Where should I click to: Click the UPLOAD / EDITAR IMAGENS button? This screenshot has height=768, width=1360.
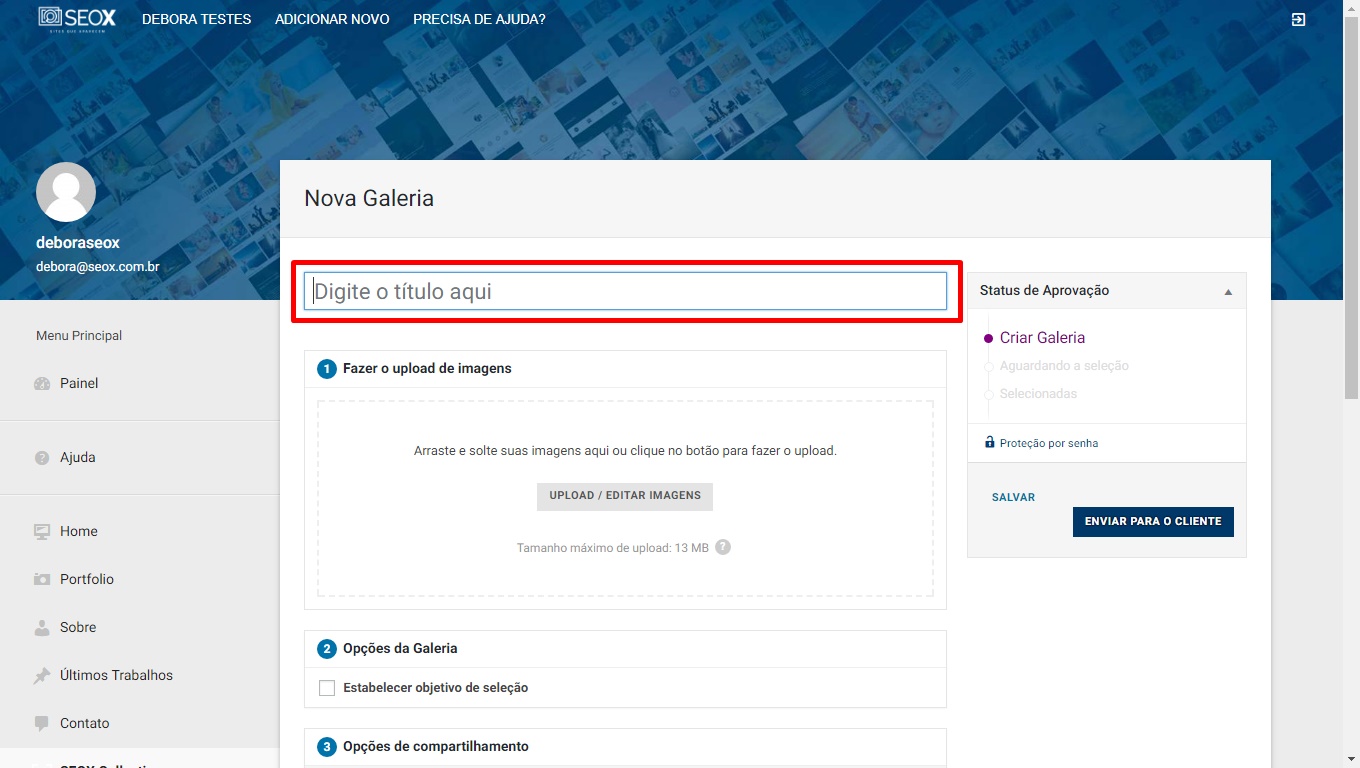(625, 496)
